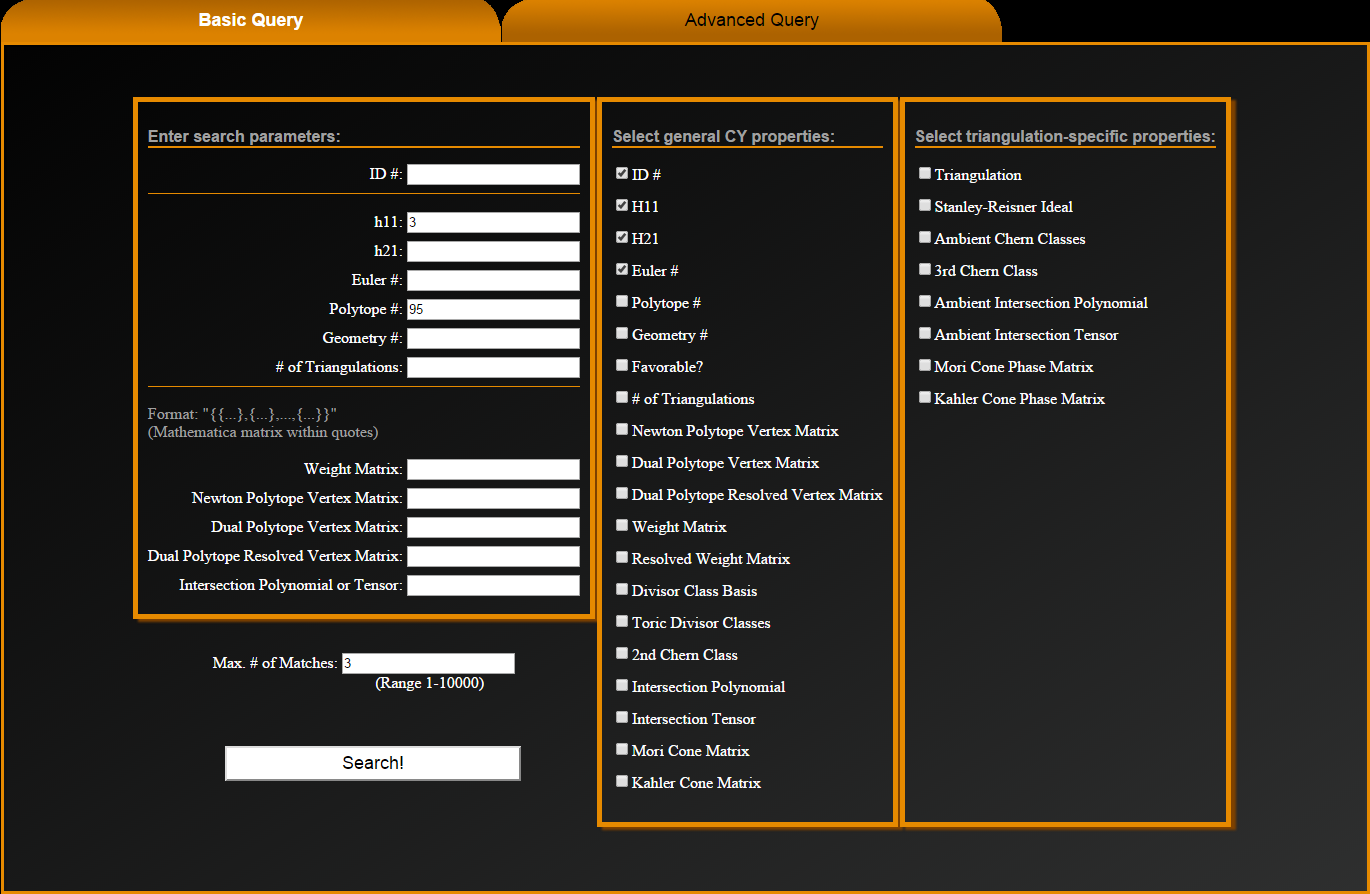Uncheck the ID # property checkbox
Viewport: 1370px width, 894px height.
click(x=622, y=174)
